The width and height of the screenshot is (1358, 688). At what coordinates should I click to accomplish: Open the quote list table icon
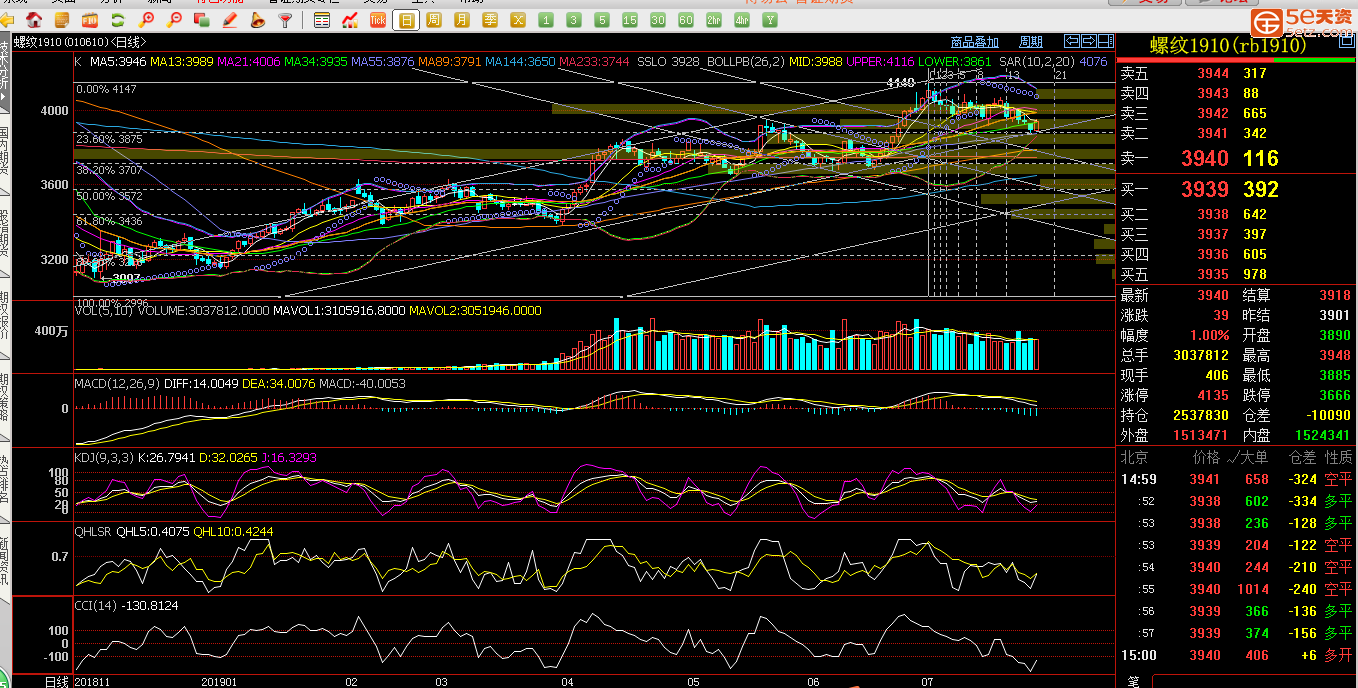click(x=322, y=19)
